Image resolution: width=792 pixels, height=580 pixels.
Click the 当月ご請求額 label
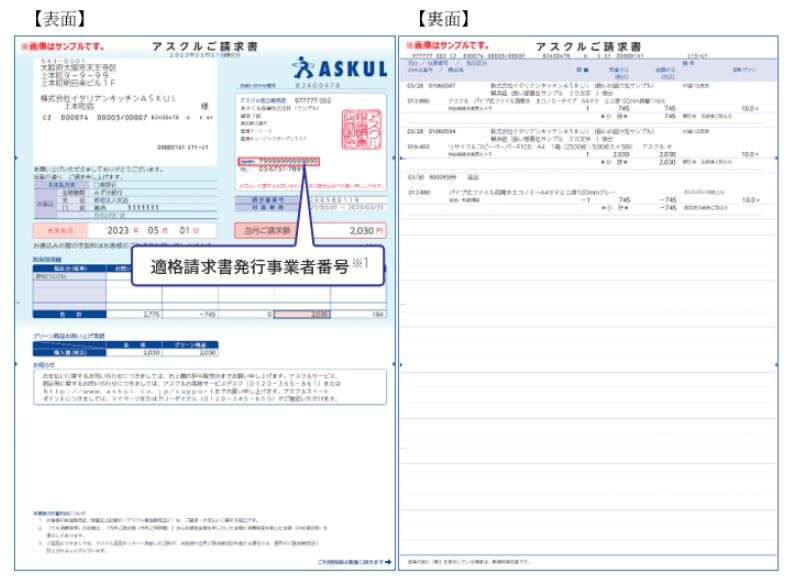coord(267,231)
